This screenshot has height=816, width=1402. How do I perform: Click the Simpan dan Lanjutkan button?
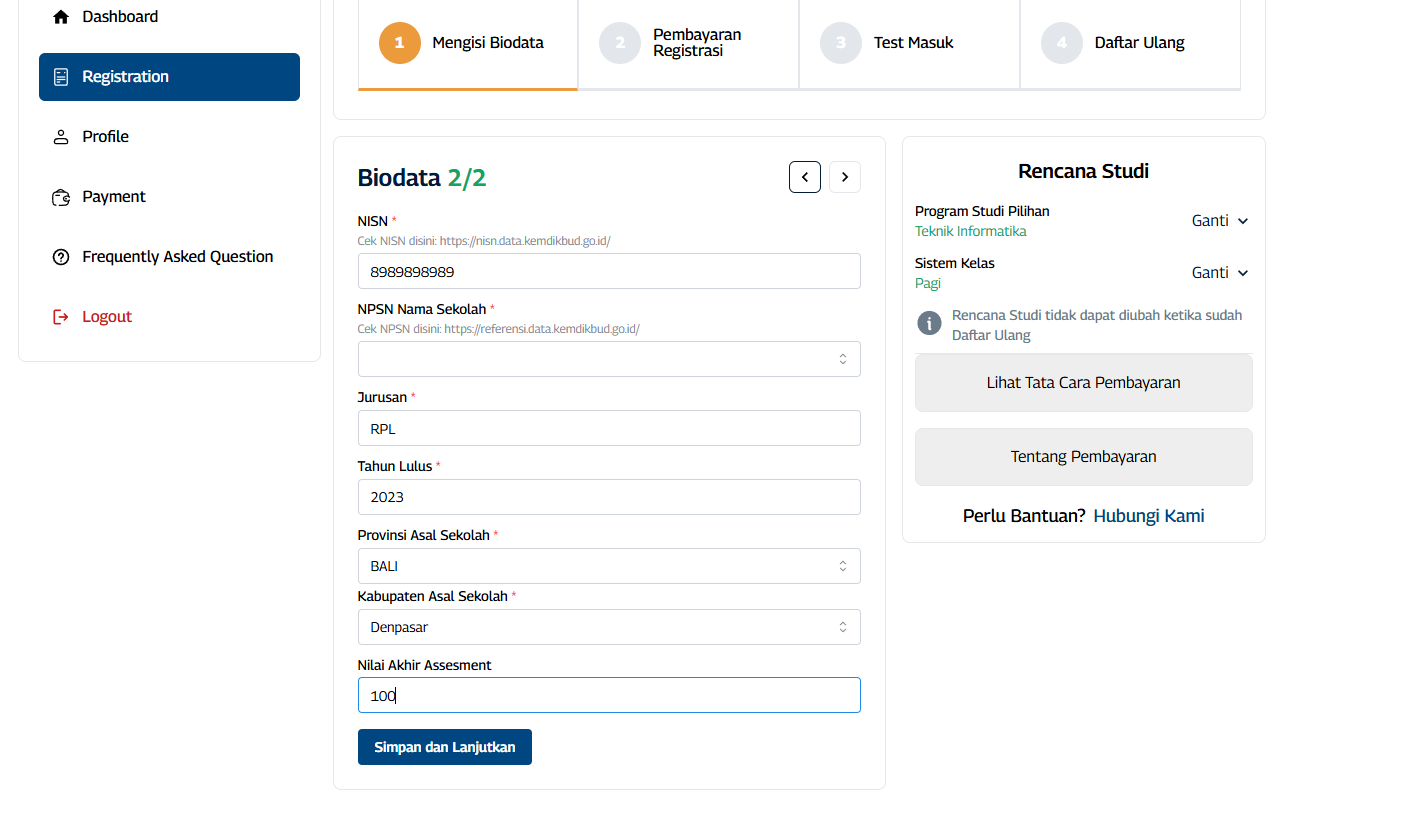[445, 747]
